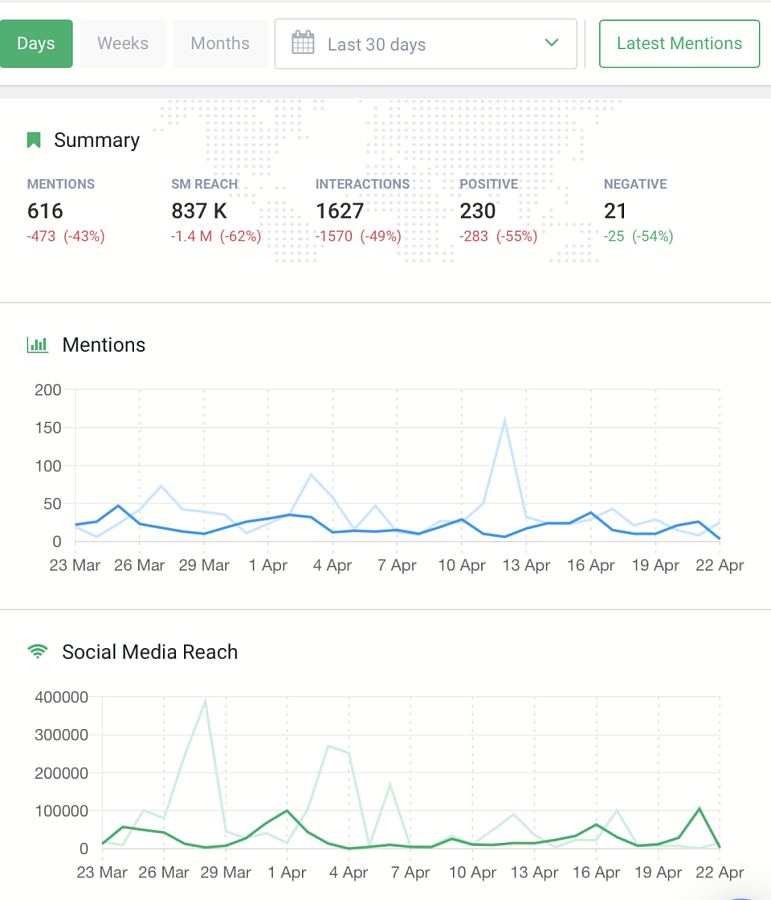The height and width of the screenshot is (900, 771).
Task: Click the 1 Apr label on Social Media Reach chart
Action: tap(287, 872)
